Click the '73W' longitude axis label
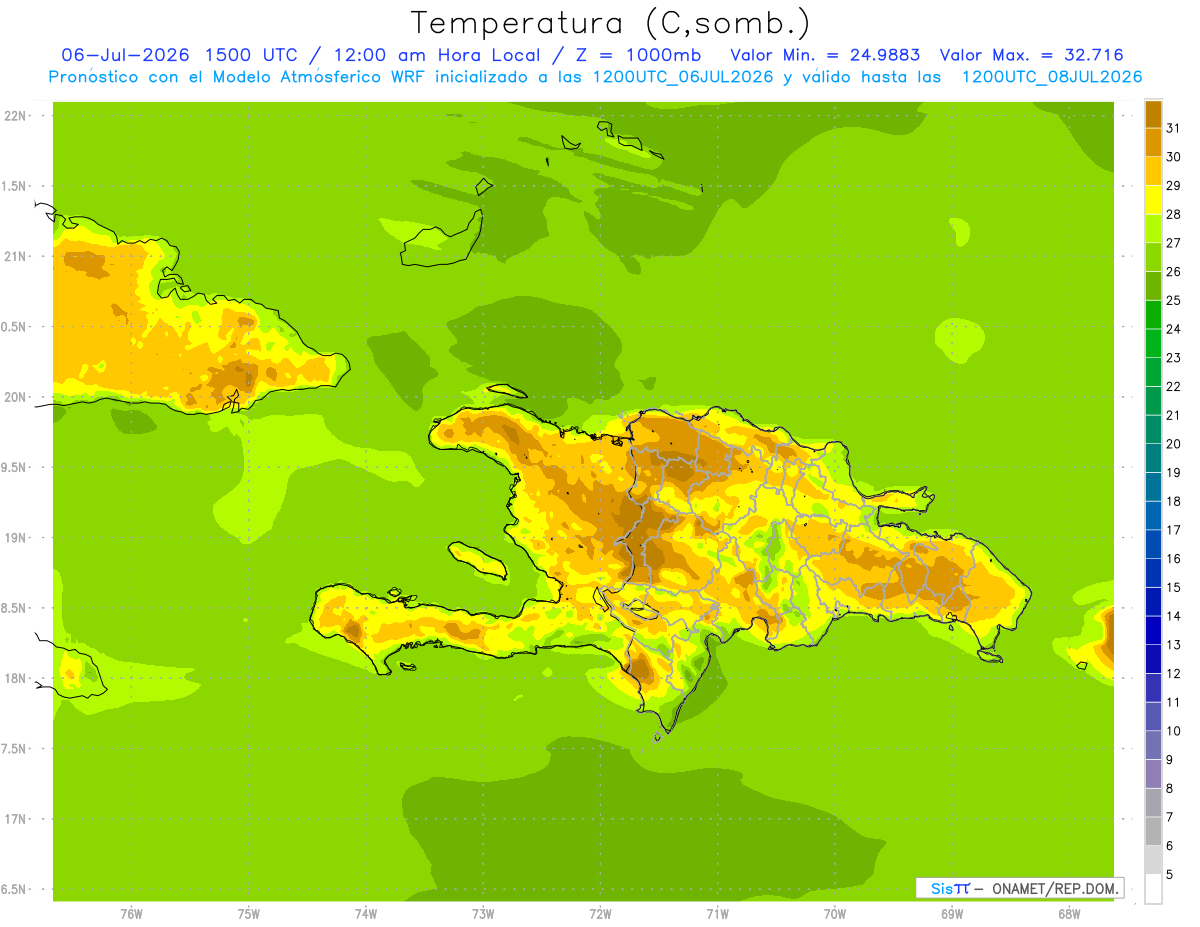The image size is (1200, 927). pyautogui.click(x=483, y=914)
